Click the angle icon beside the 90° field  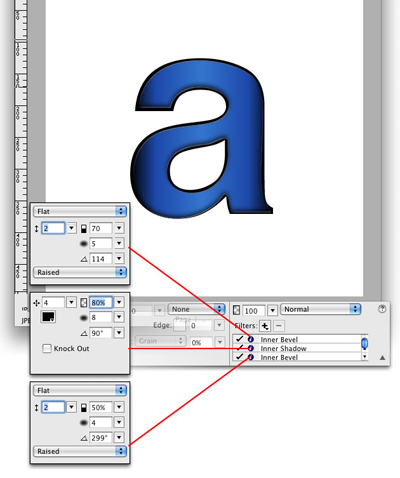[x=84, y=333]
